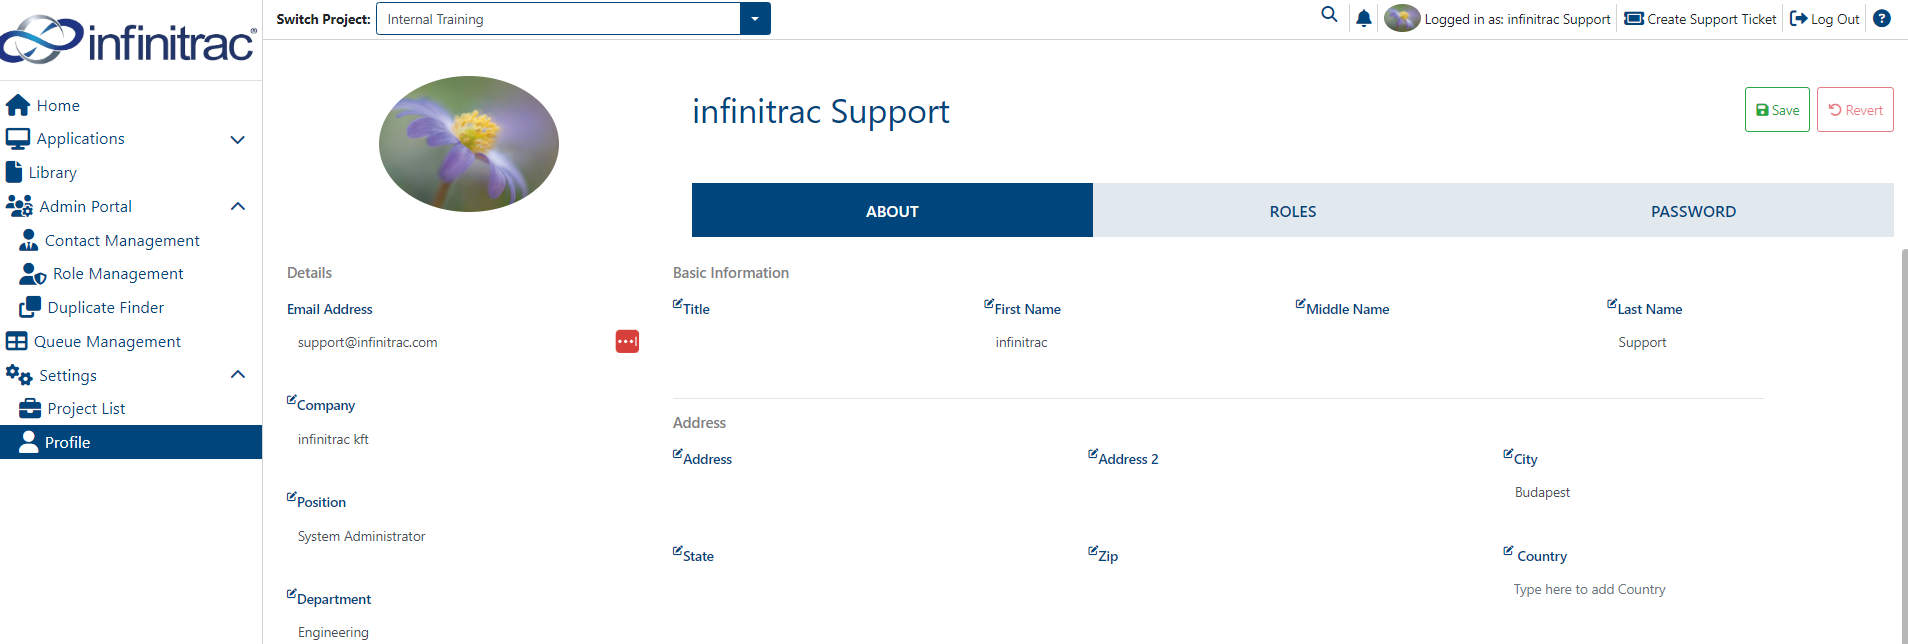Switch to the PASSWORD tab
This screenshot has height=644, width=1908.
(1693, 211)
